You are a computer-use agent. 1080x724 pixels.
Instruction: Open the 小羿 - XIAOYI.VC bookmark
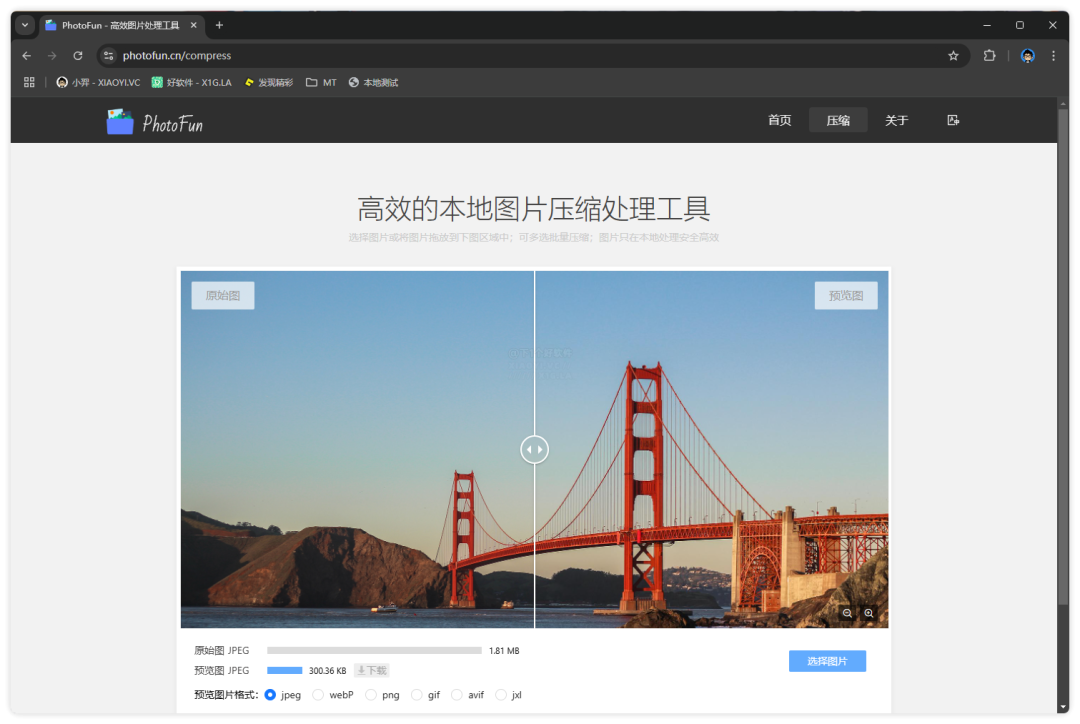click(98, 83)
